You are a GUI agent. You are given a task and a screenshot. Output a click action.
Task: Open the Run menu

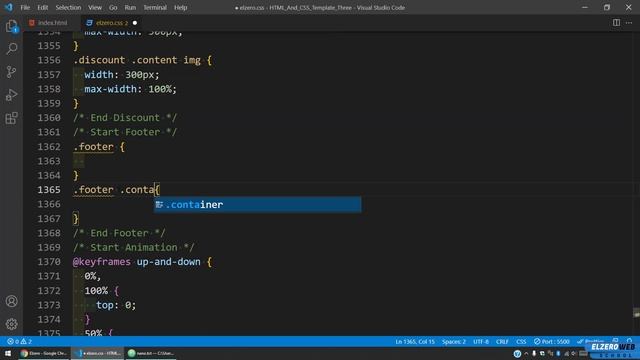[130, 7]
